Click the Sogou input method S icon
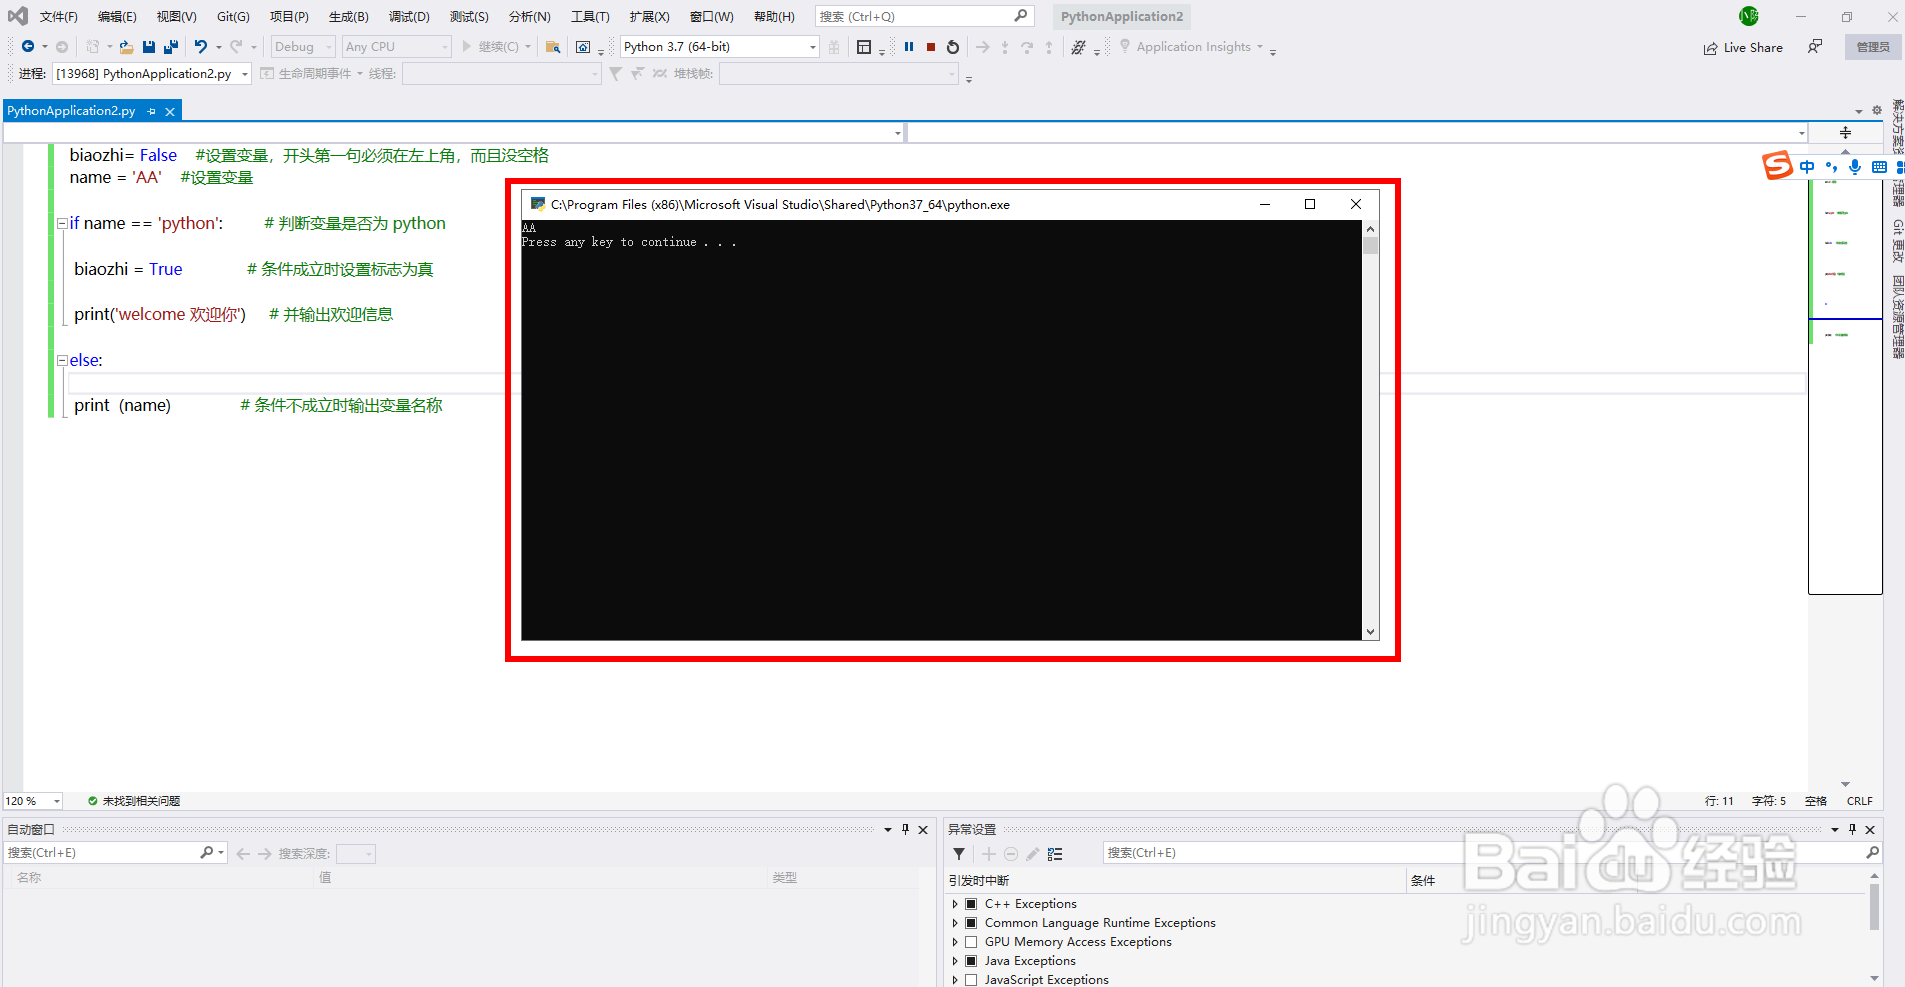Image resolution: width=1905 pixels, height=987 pixels. 1777,166
